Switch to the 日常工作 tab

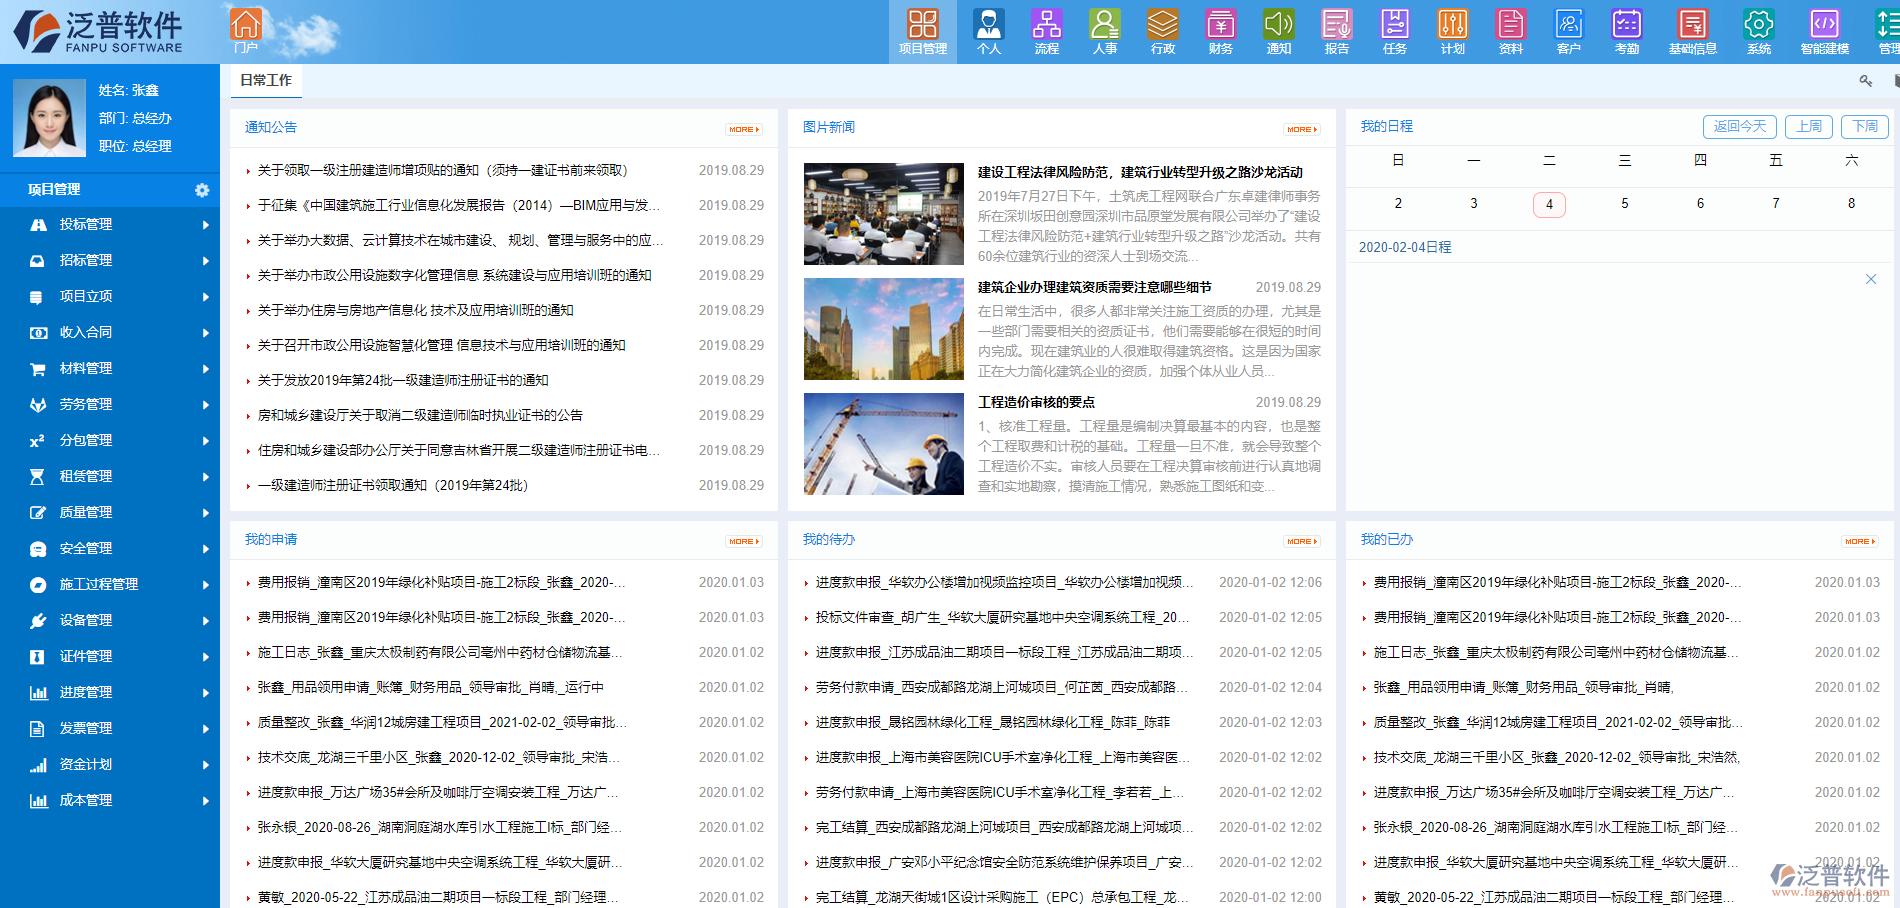266,81
